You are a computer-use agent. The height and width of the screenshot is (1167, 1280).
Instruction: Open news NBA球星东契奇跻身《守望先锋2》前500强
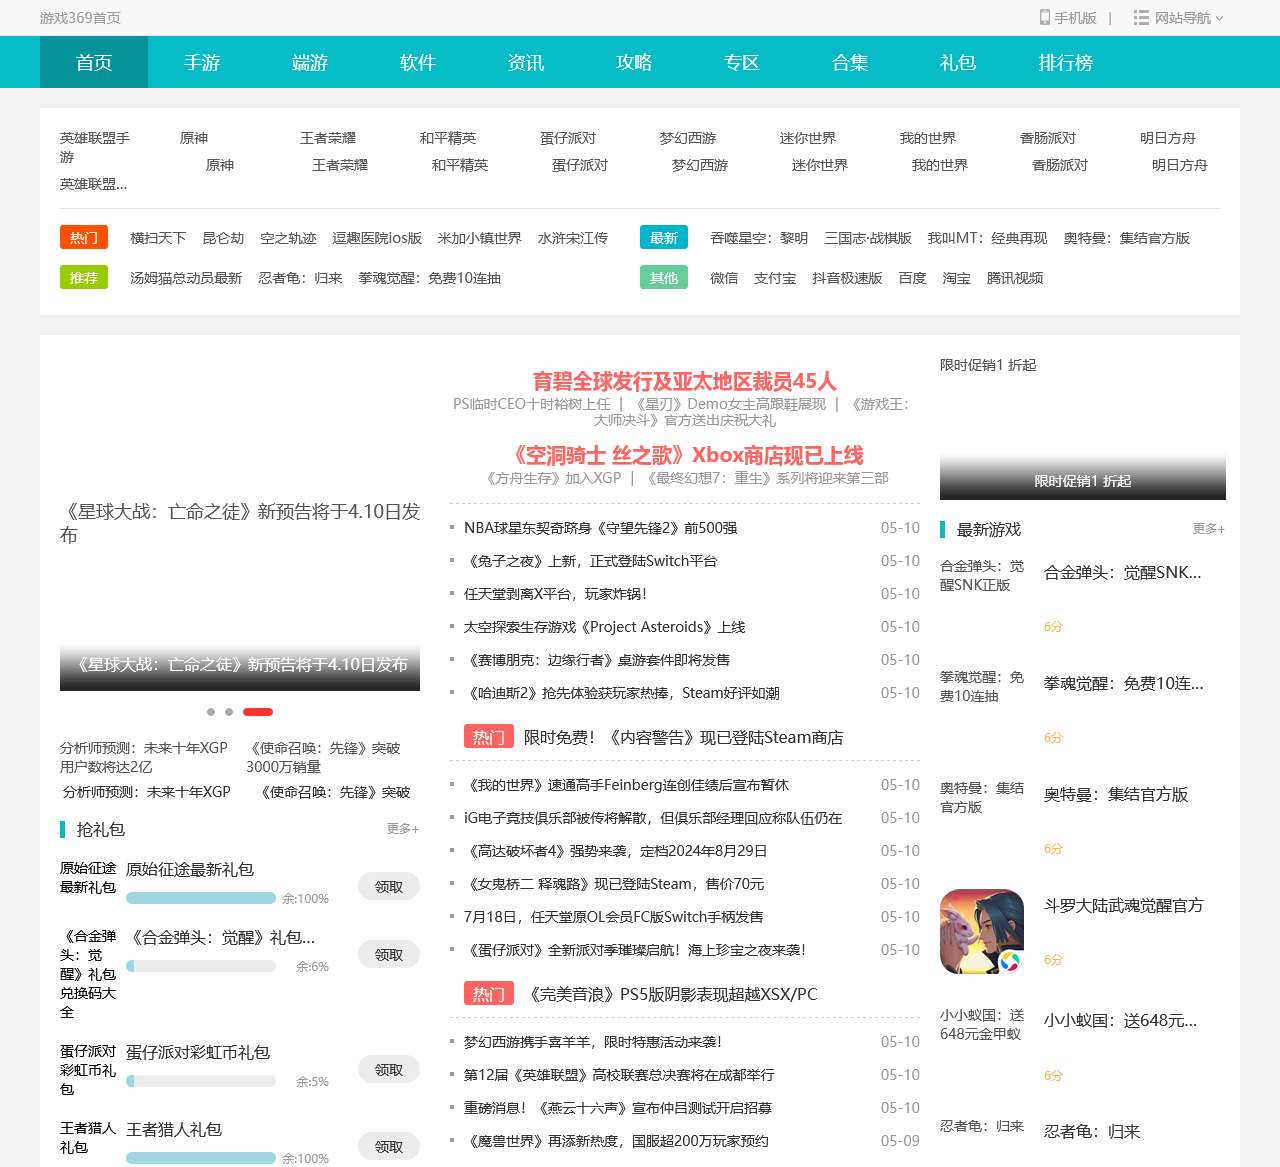coord(601,528)
